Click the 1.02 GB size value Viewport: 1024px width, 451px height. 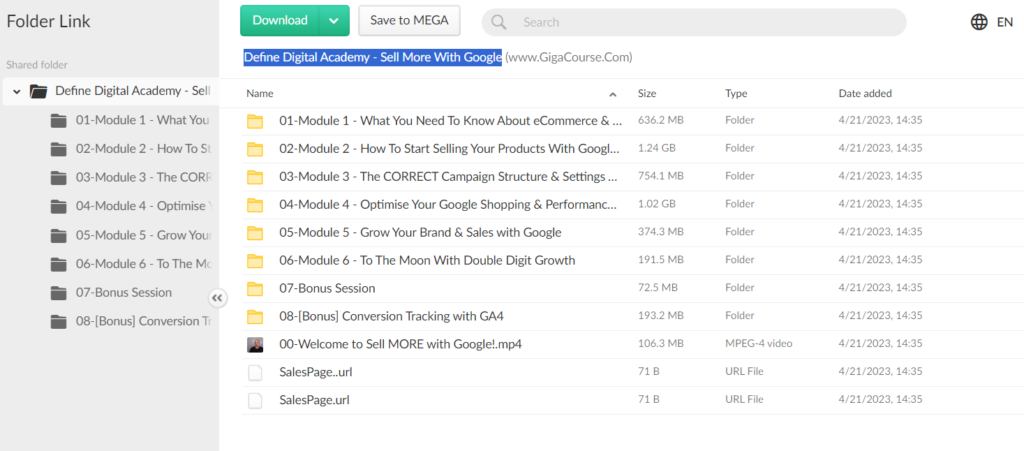pyautogui.click(x=656, y=204)
